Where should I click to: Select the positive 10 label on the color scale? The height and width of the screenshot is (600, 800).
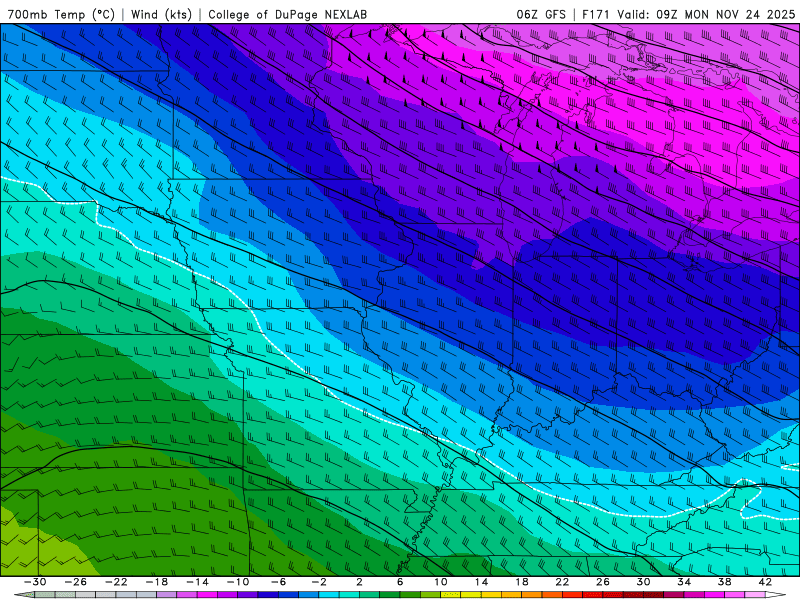(441, 582)
